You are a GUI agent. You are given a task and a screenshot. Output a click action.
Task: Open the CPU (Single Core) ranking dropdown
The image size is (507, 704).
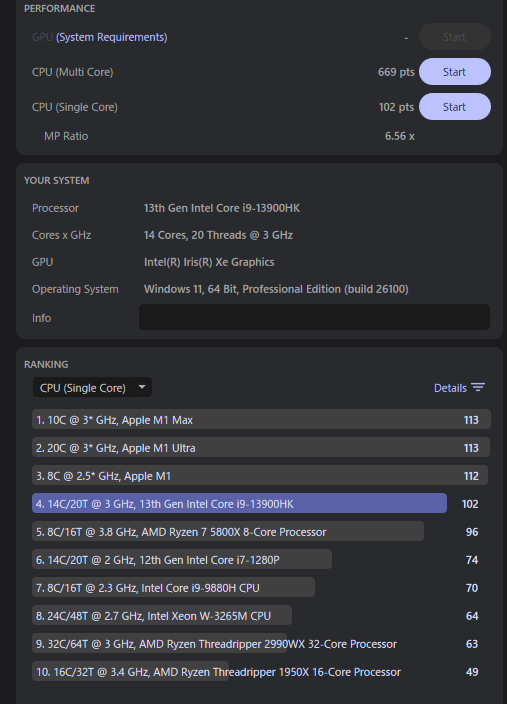coord(92,387)
